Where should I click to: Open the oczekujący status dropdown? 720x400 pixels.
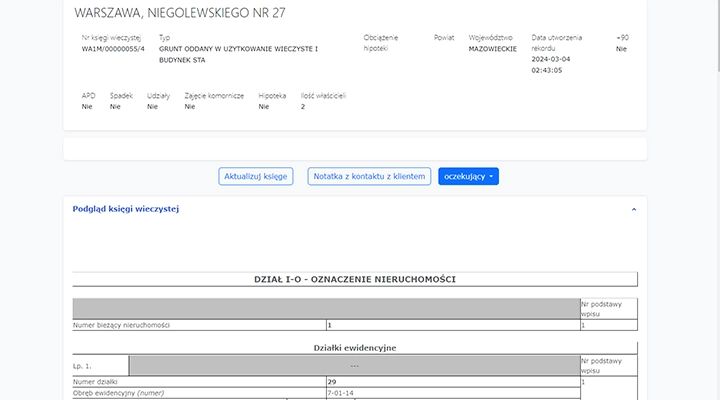point(468,176)
